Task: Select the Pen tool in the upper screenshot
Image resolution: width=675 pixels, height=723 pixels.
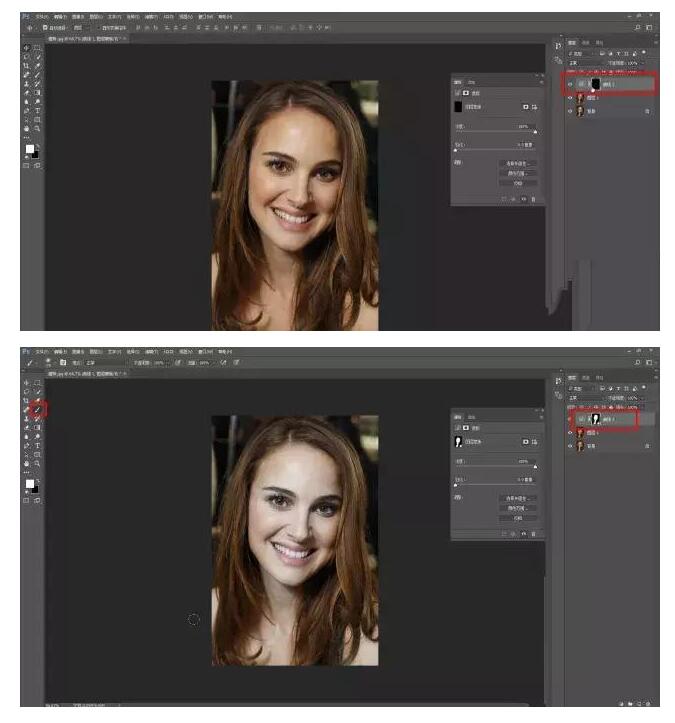Action: pos(26,111)
